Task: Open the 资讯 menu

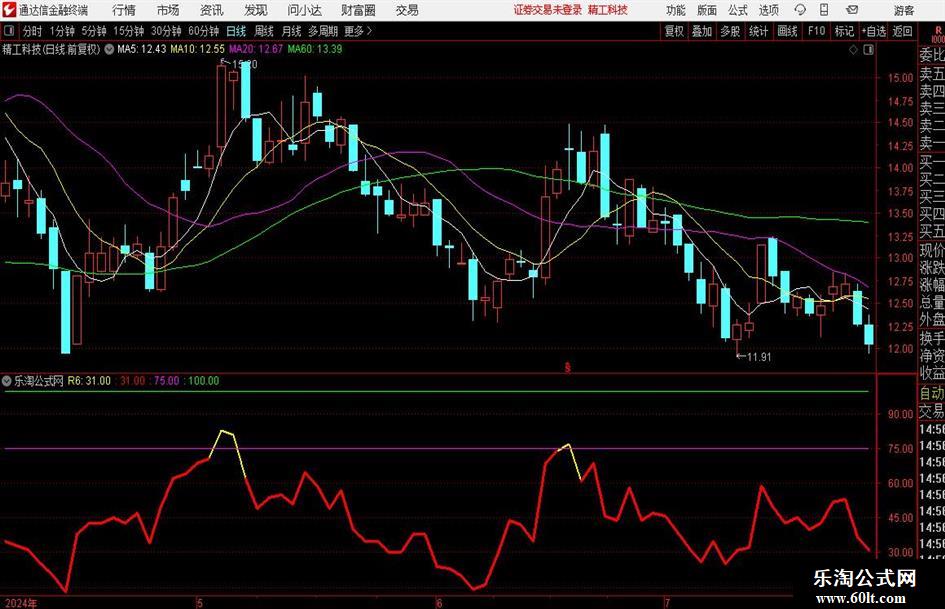Action: tap(212, 10)
